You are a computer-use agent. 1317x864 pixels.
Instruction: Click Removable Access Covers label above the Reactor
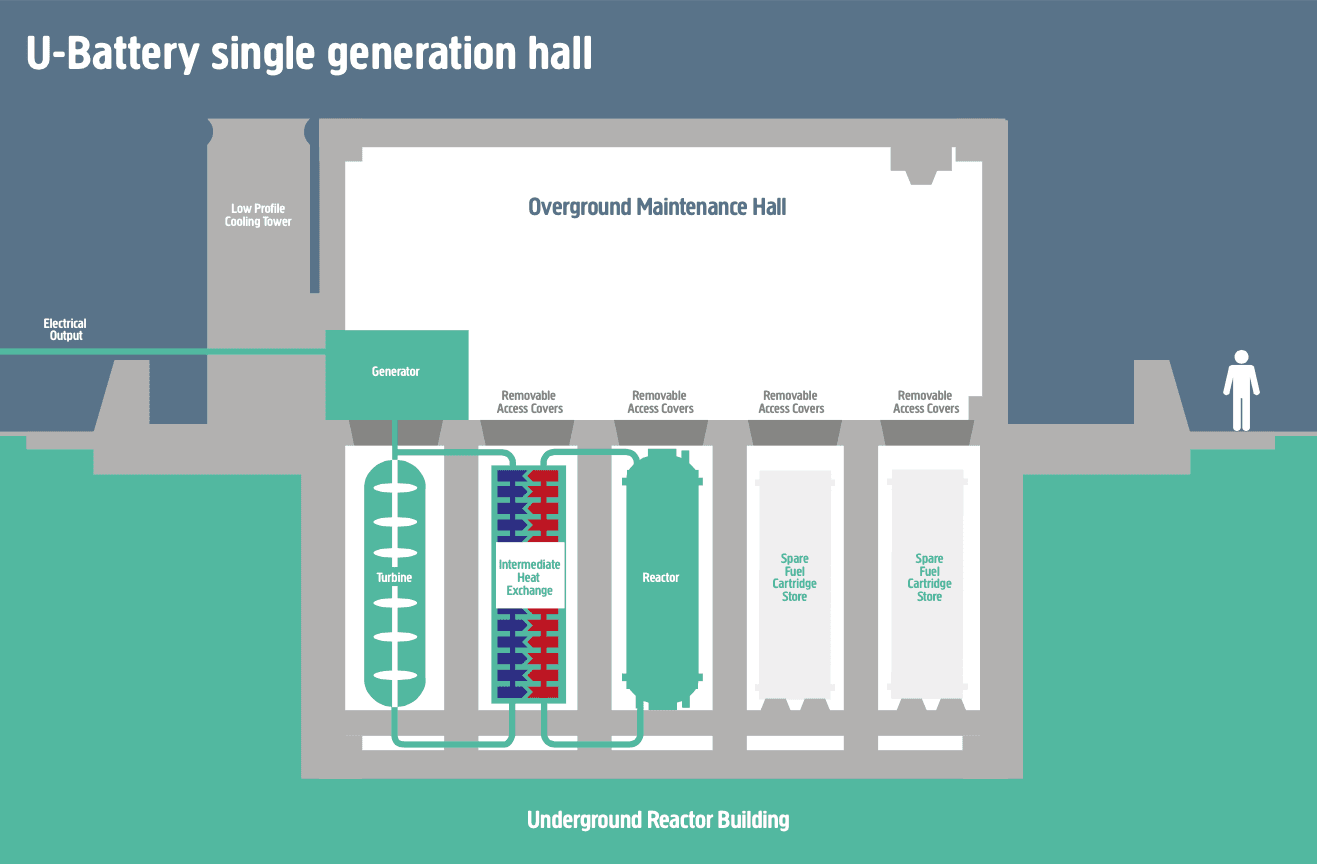tap(660, 402)
